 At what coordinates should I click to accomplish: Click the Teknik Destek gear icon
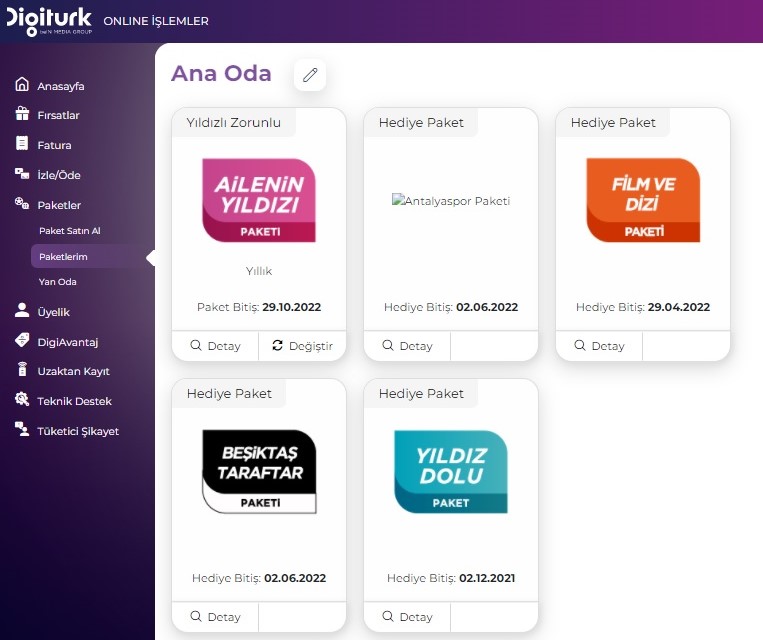coord(22,399)
